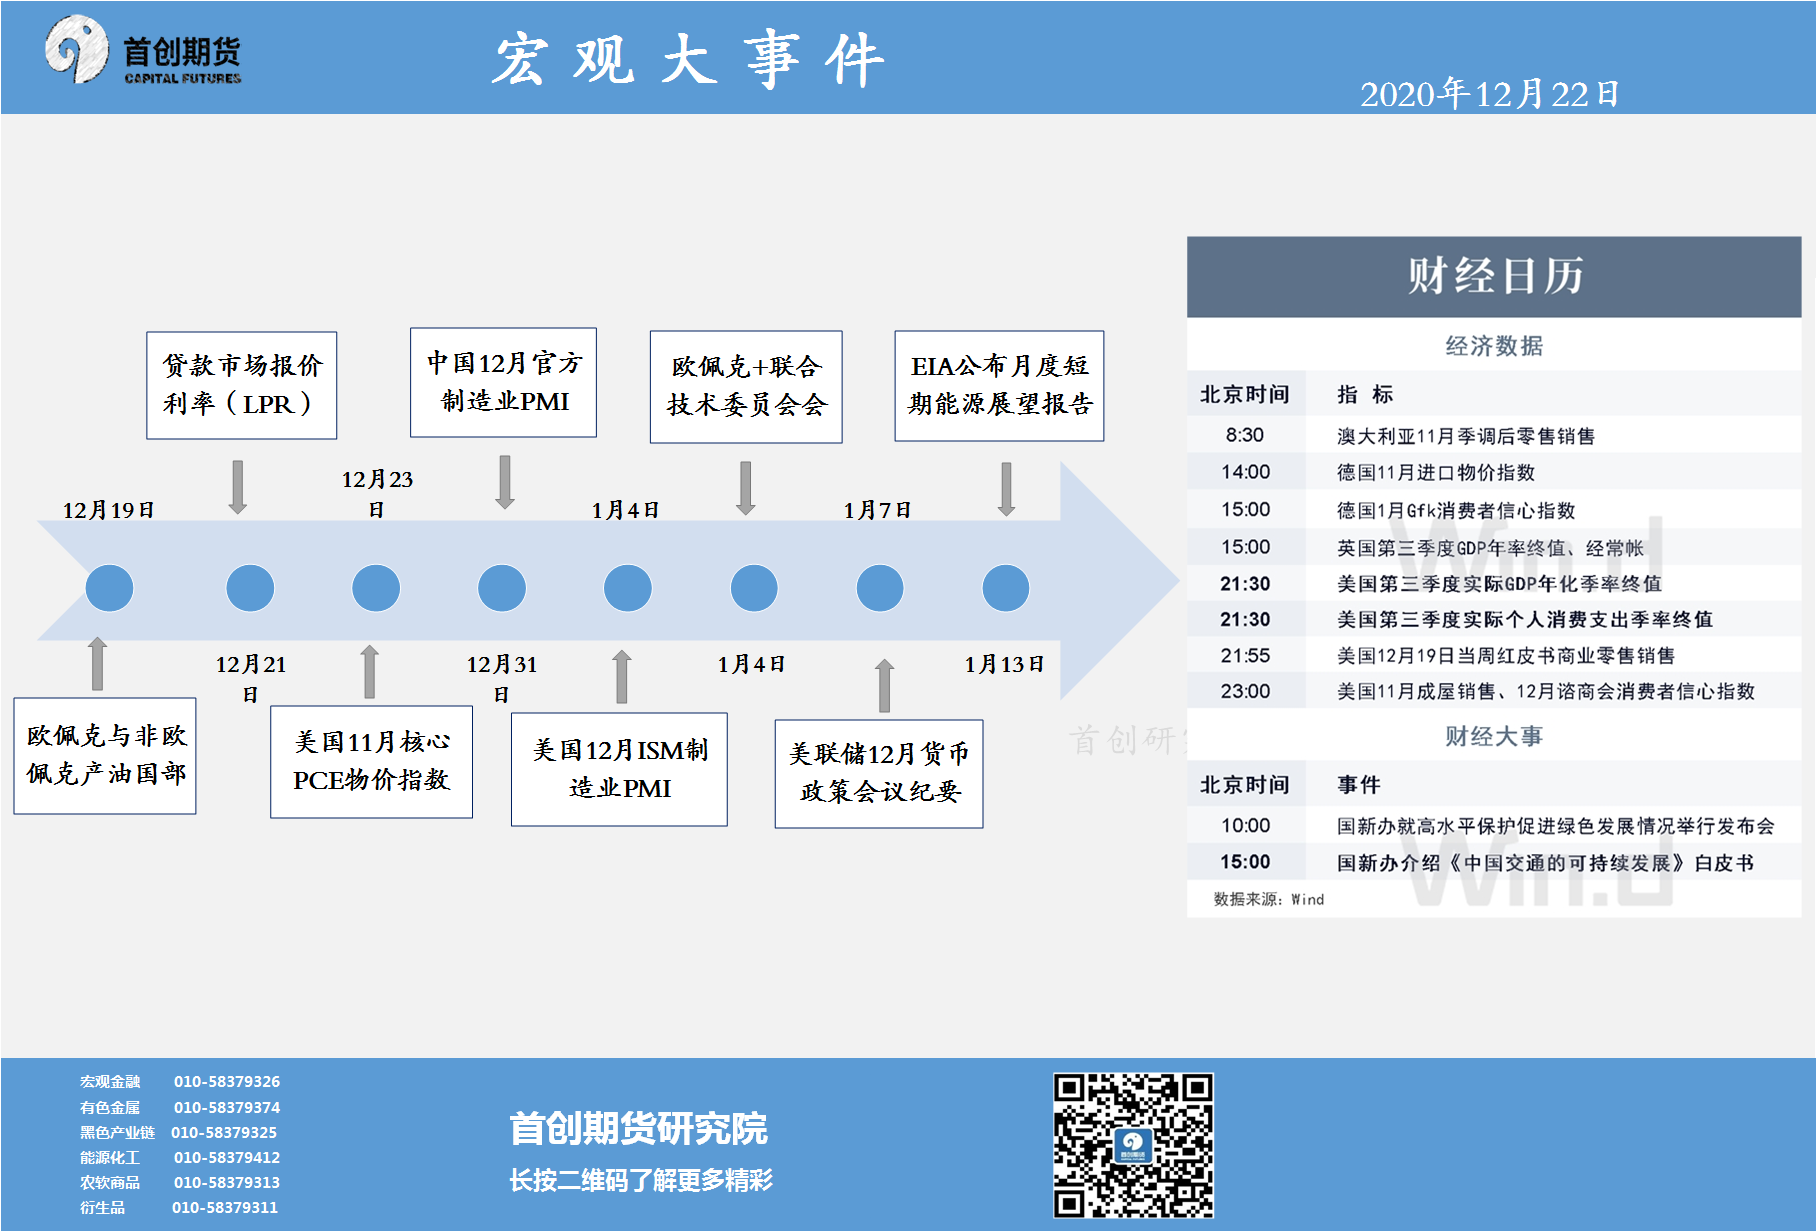Click the QR code image
This screenshot has width=1817, height=1232.
[x=1132, y=1145]
